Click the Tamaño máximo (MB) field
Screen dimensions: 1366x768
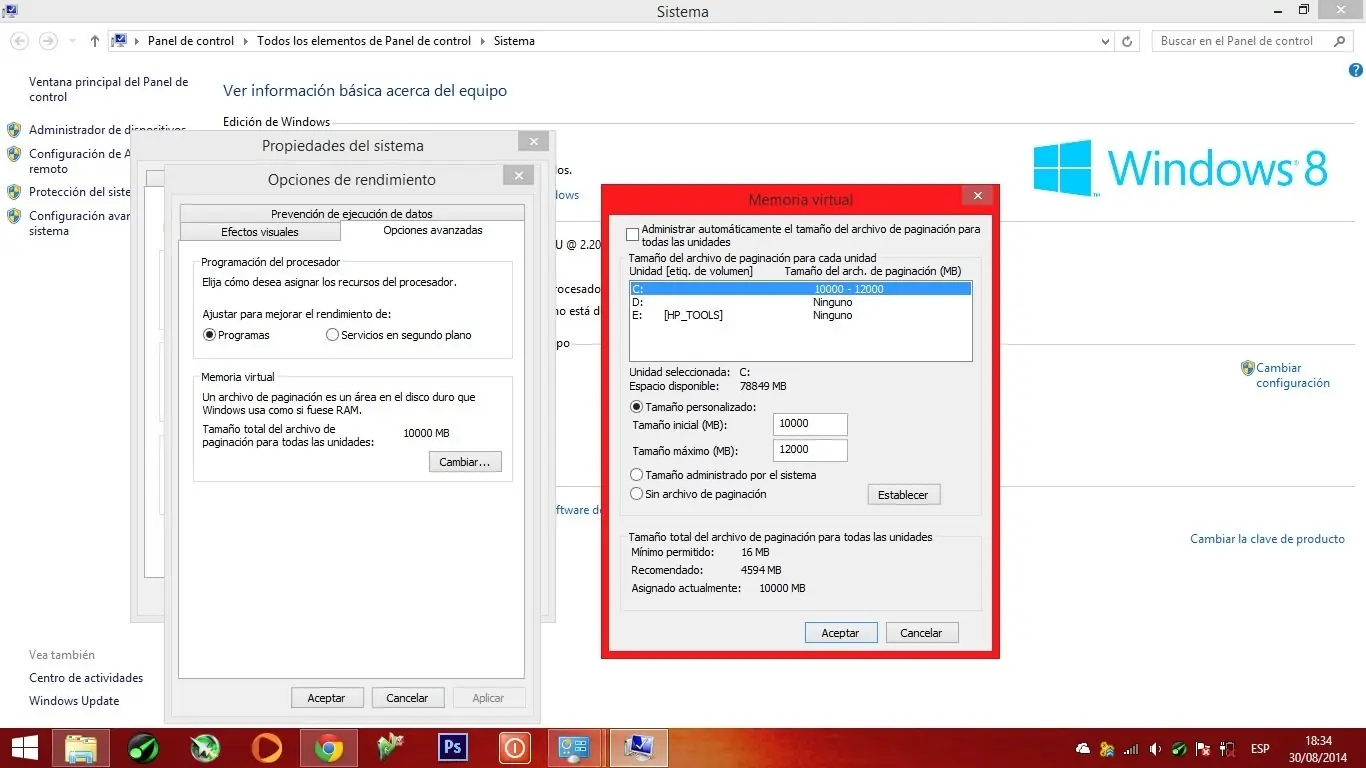tap(810, 450)
